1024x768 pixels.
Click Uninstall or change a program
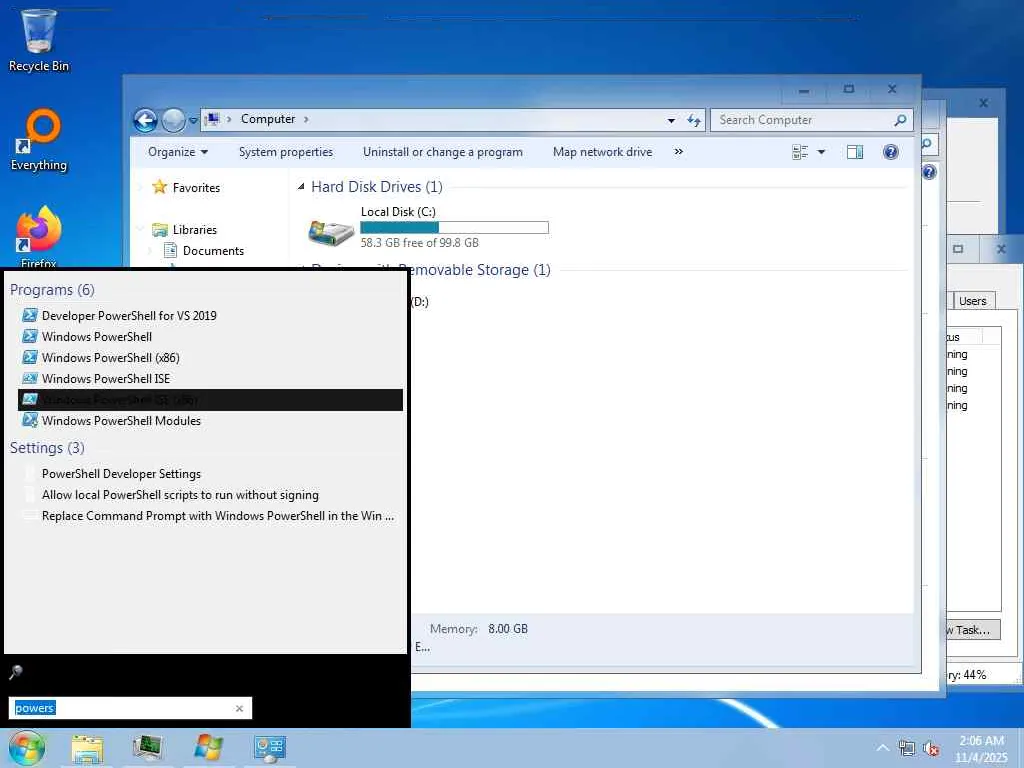pyautogui.click(x=443, y=152)
